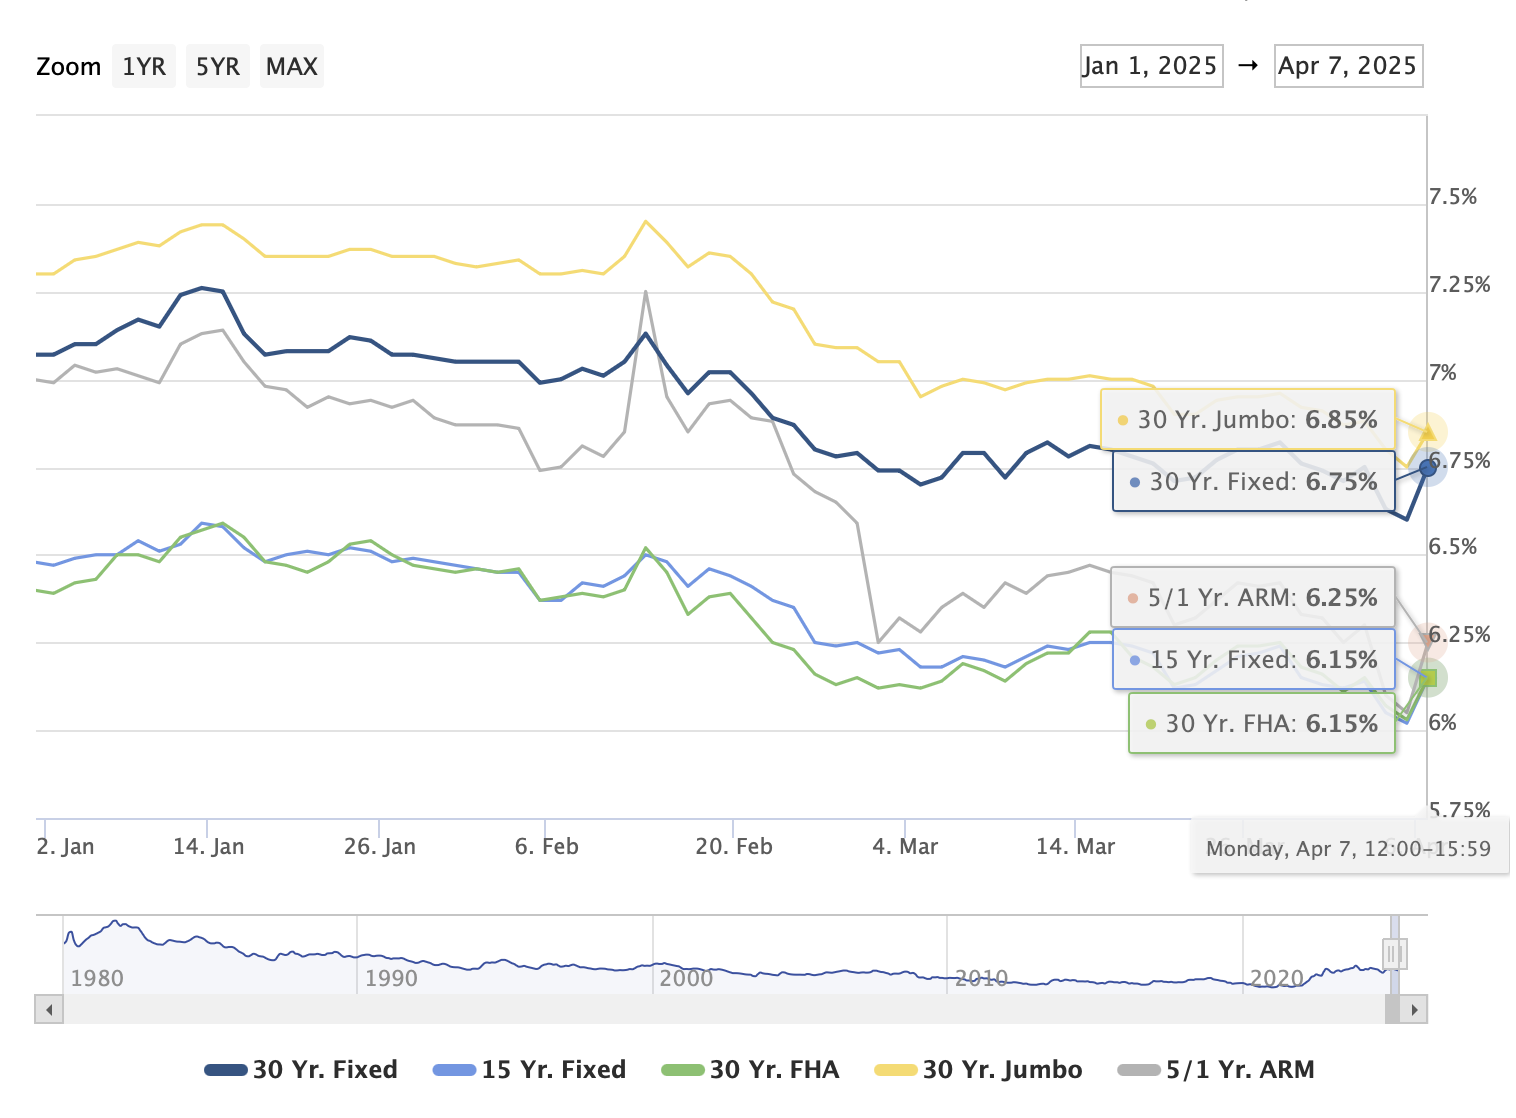Edit the Jan 1, 2025 start date
1516x1118 pixels.
click(x=1151, y=66)
